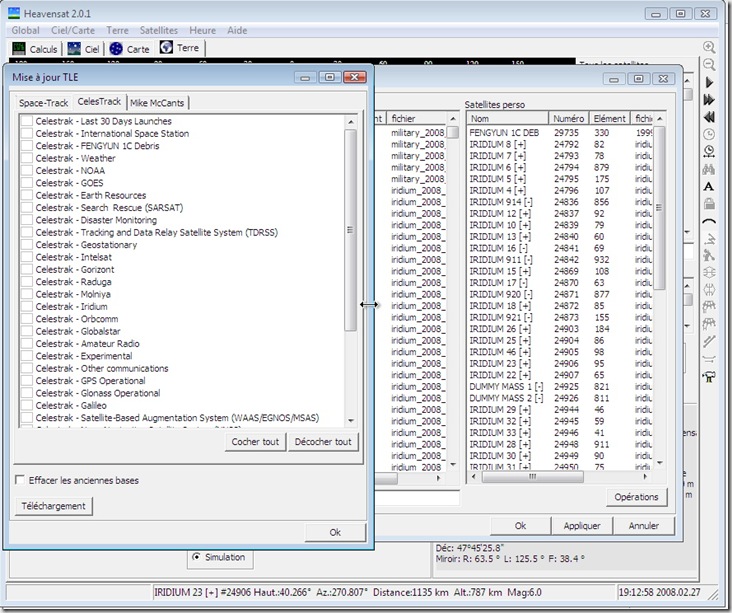This screenshot has width=732, height=613.
Task: Select the Simulation radio button
Action: coord(197,557)
